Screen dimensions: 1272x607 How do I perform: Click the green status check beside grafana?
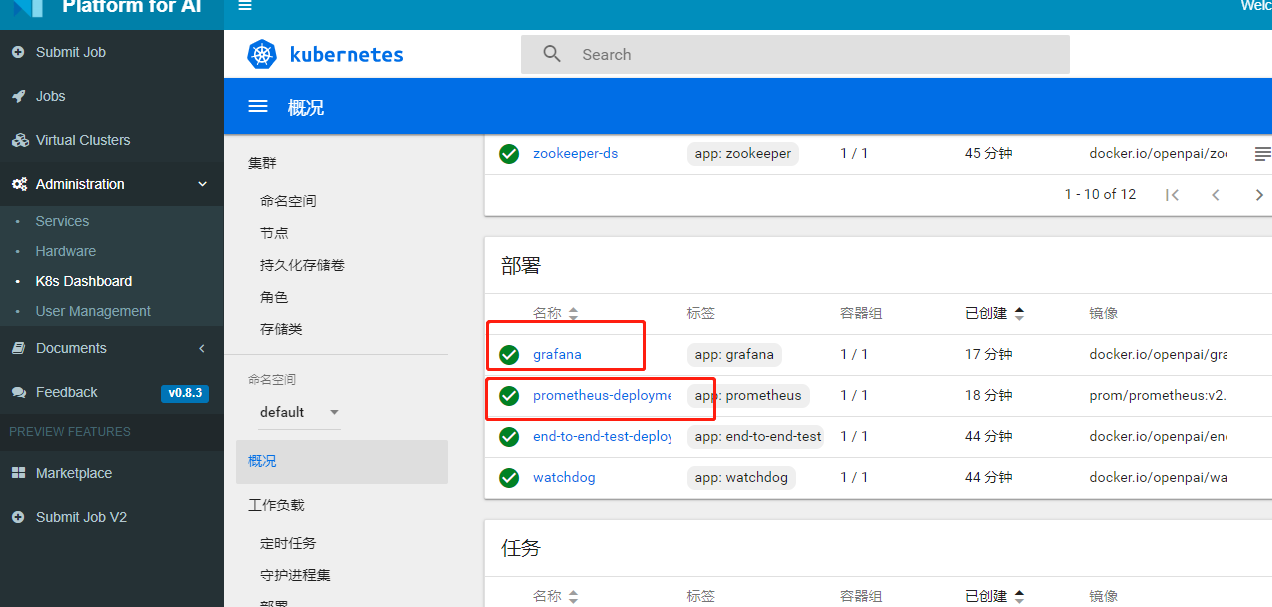[x=509, y=354]
